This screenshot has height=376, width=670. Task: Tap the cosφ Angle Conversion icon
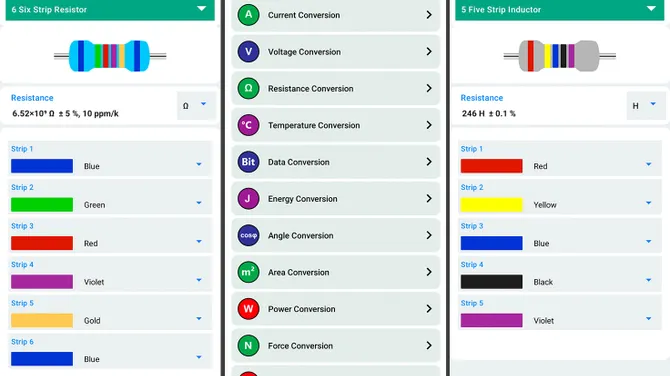(x=248, y=235)
